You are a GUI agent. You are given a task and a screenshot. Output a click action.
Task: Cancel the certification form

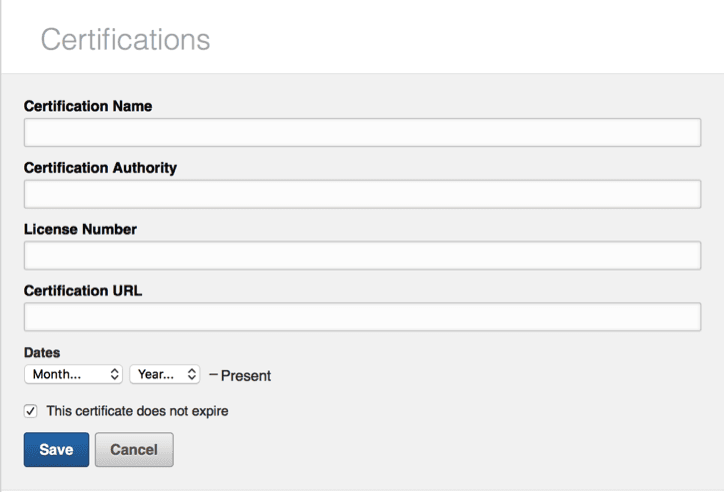tap(134, 450)
